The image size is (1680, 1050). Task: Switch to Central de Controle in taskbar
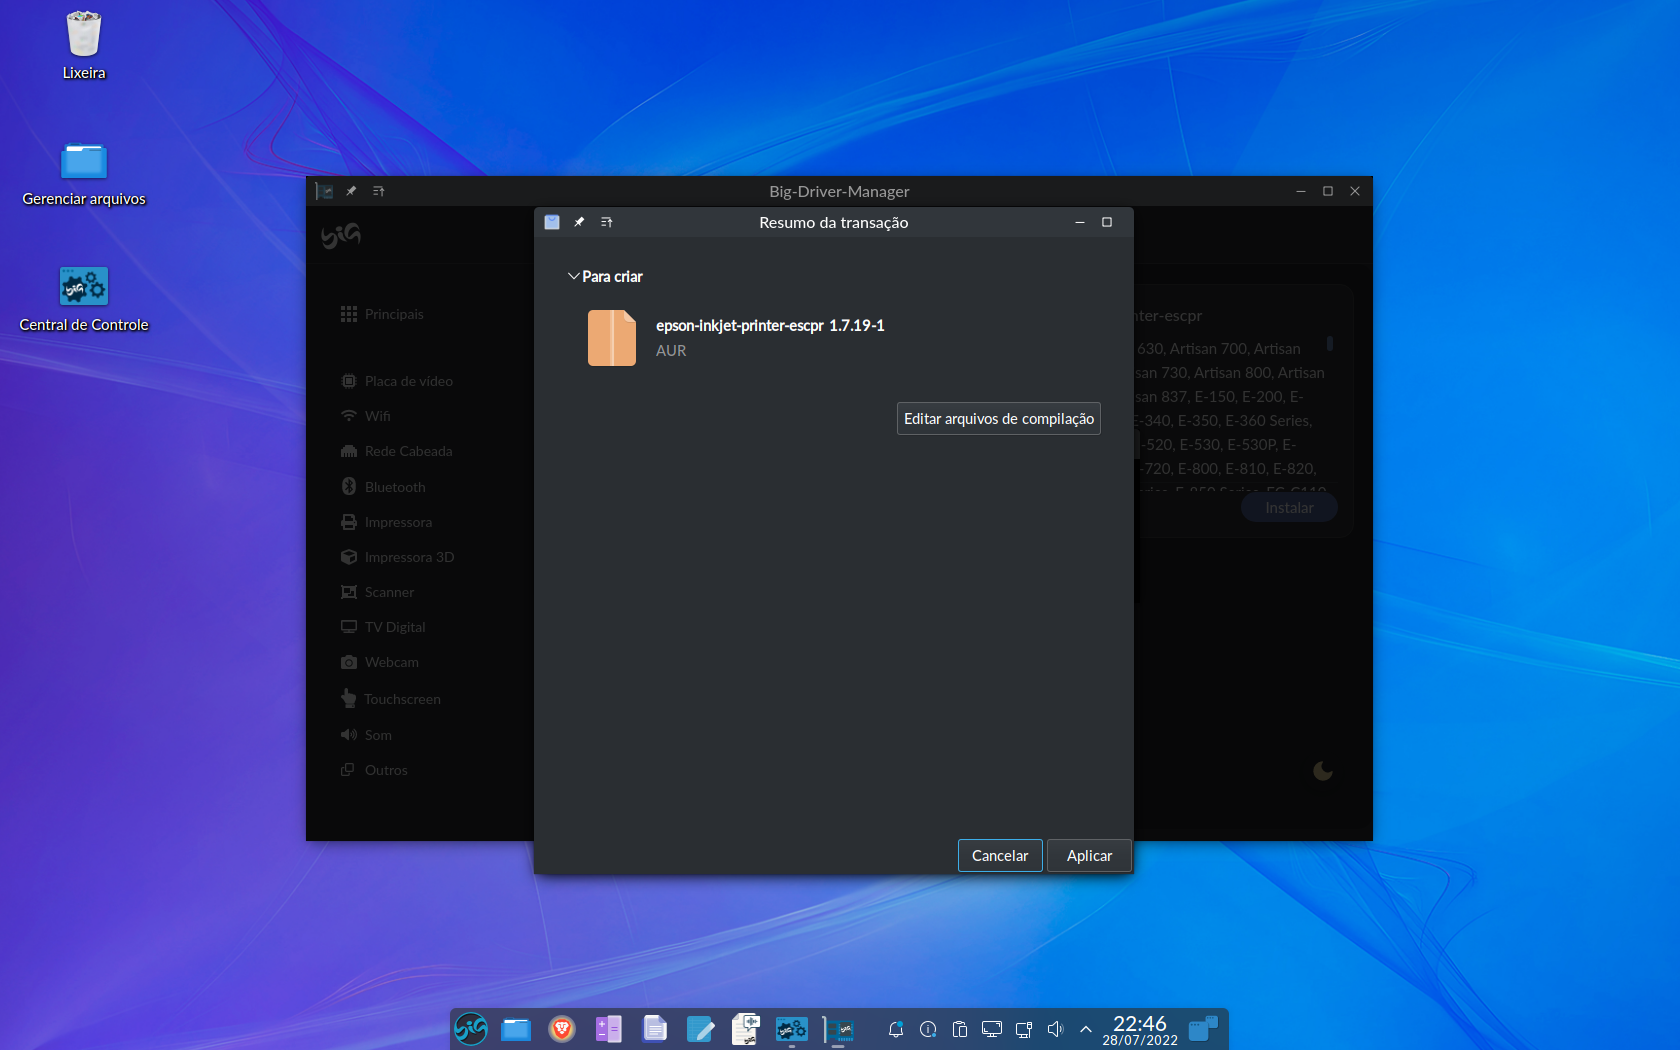click(792, 1028)
